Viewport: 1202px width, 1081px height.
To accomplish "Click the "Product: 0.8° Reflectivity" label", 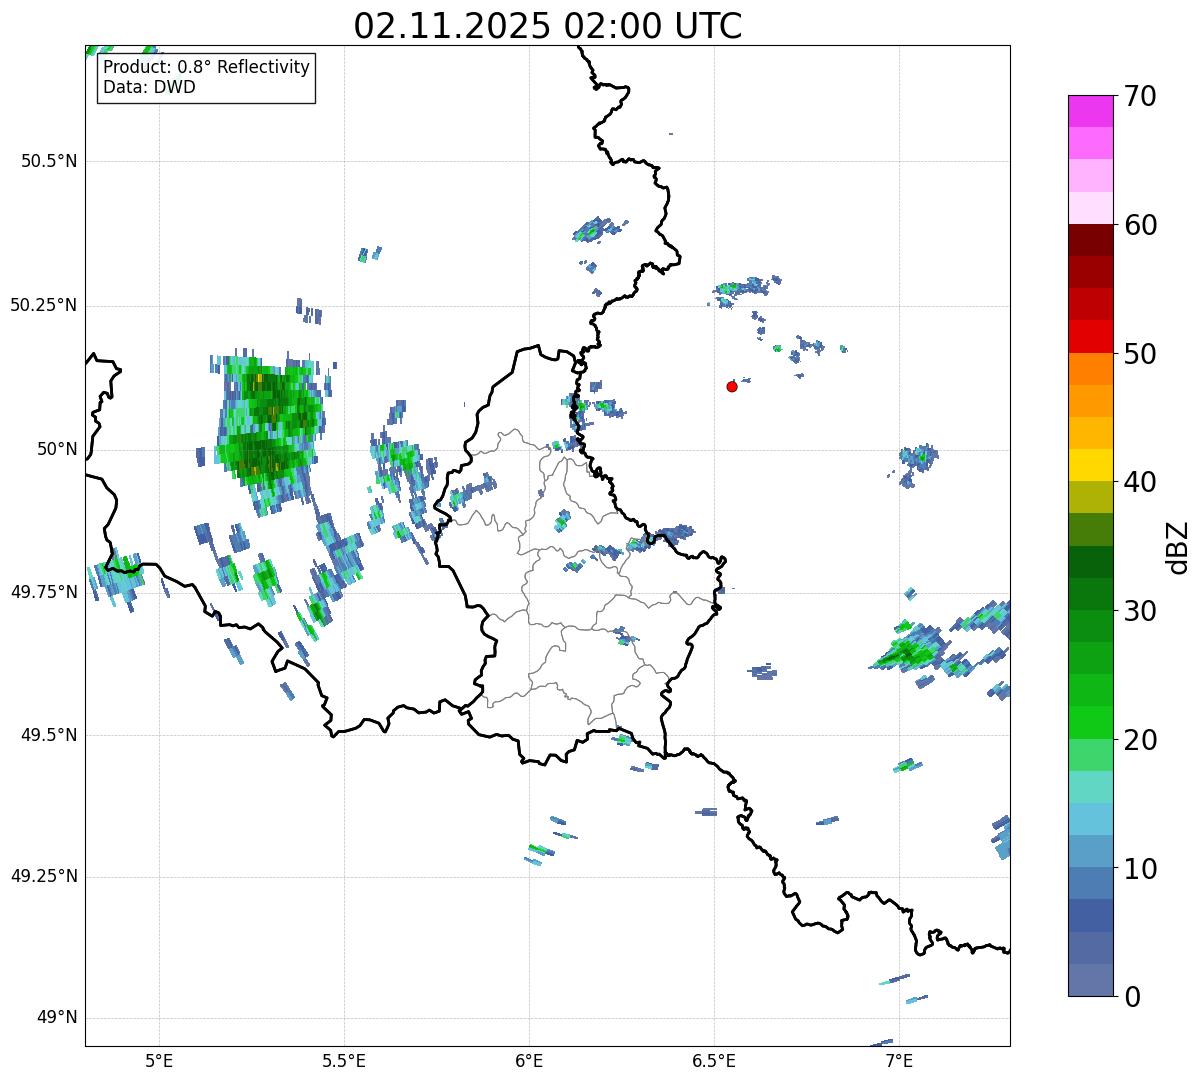I will (207, 67).
